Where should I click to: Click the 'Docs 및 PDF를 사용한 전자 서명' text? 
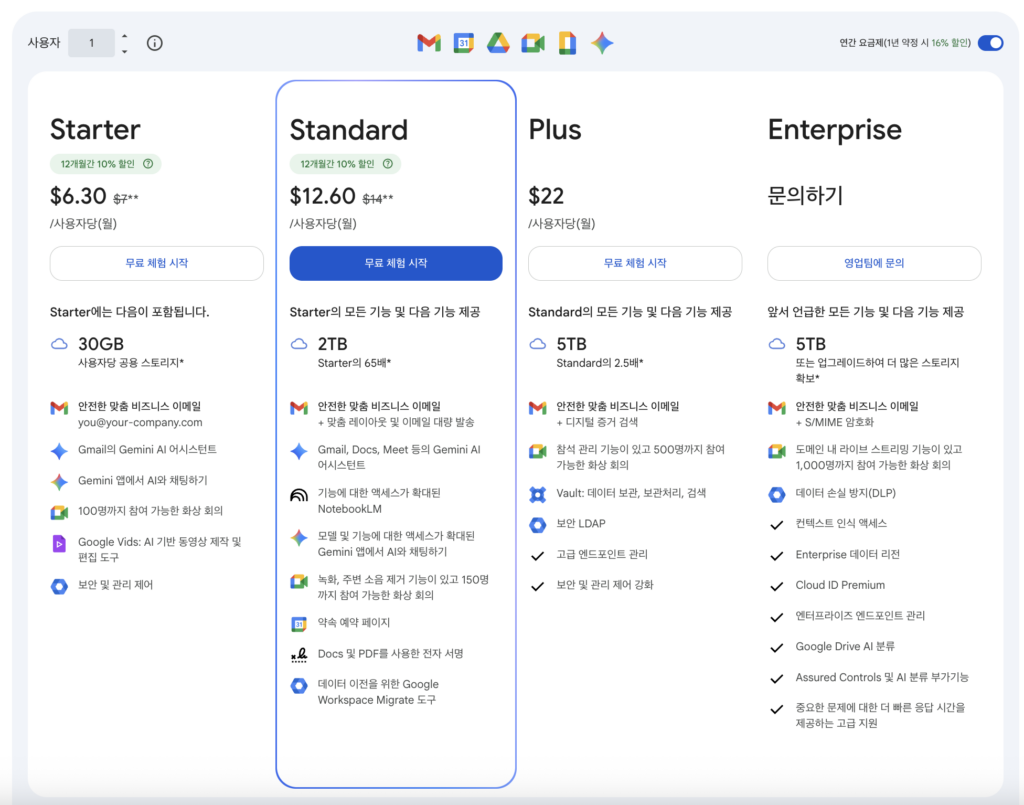click(x=391, y=654)
